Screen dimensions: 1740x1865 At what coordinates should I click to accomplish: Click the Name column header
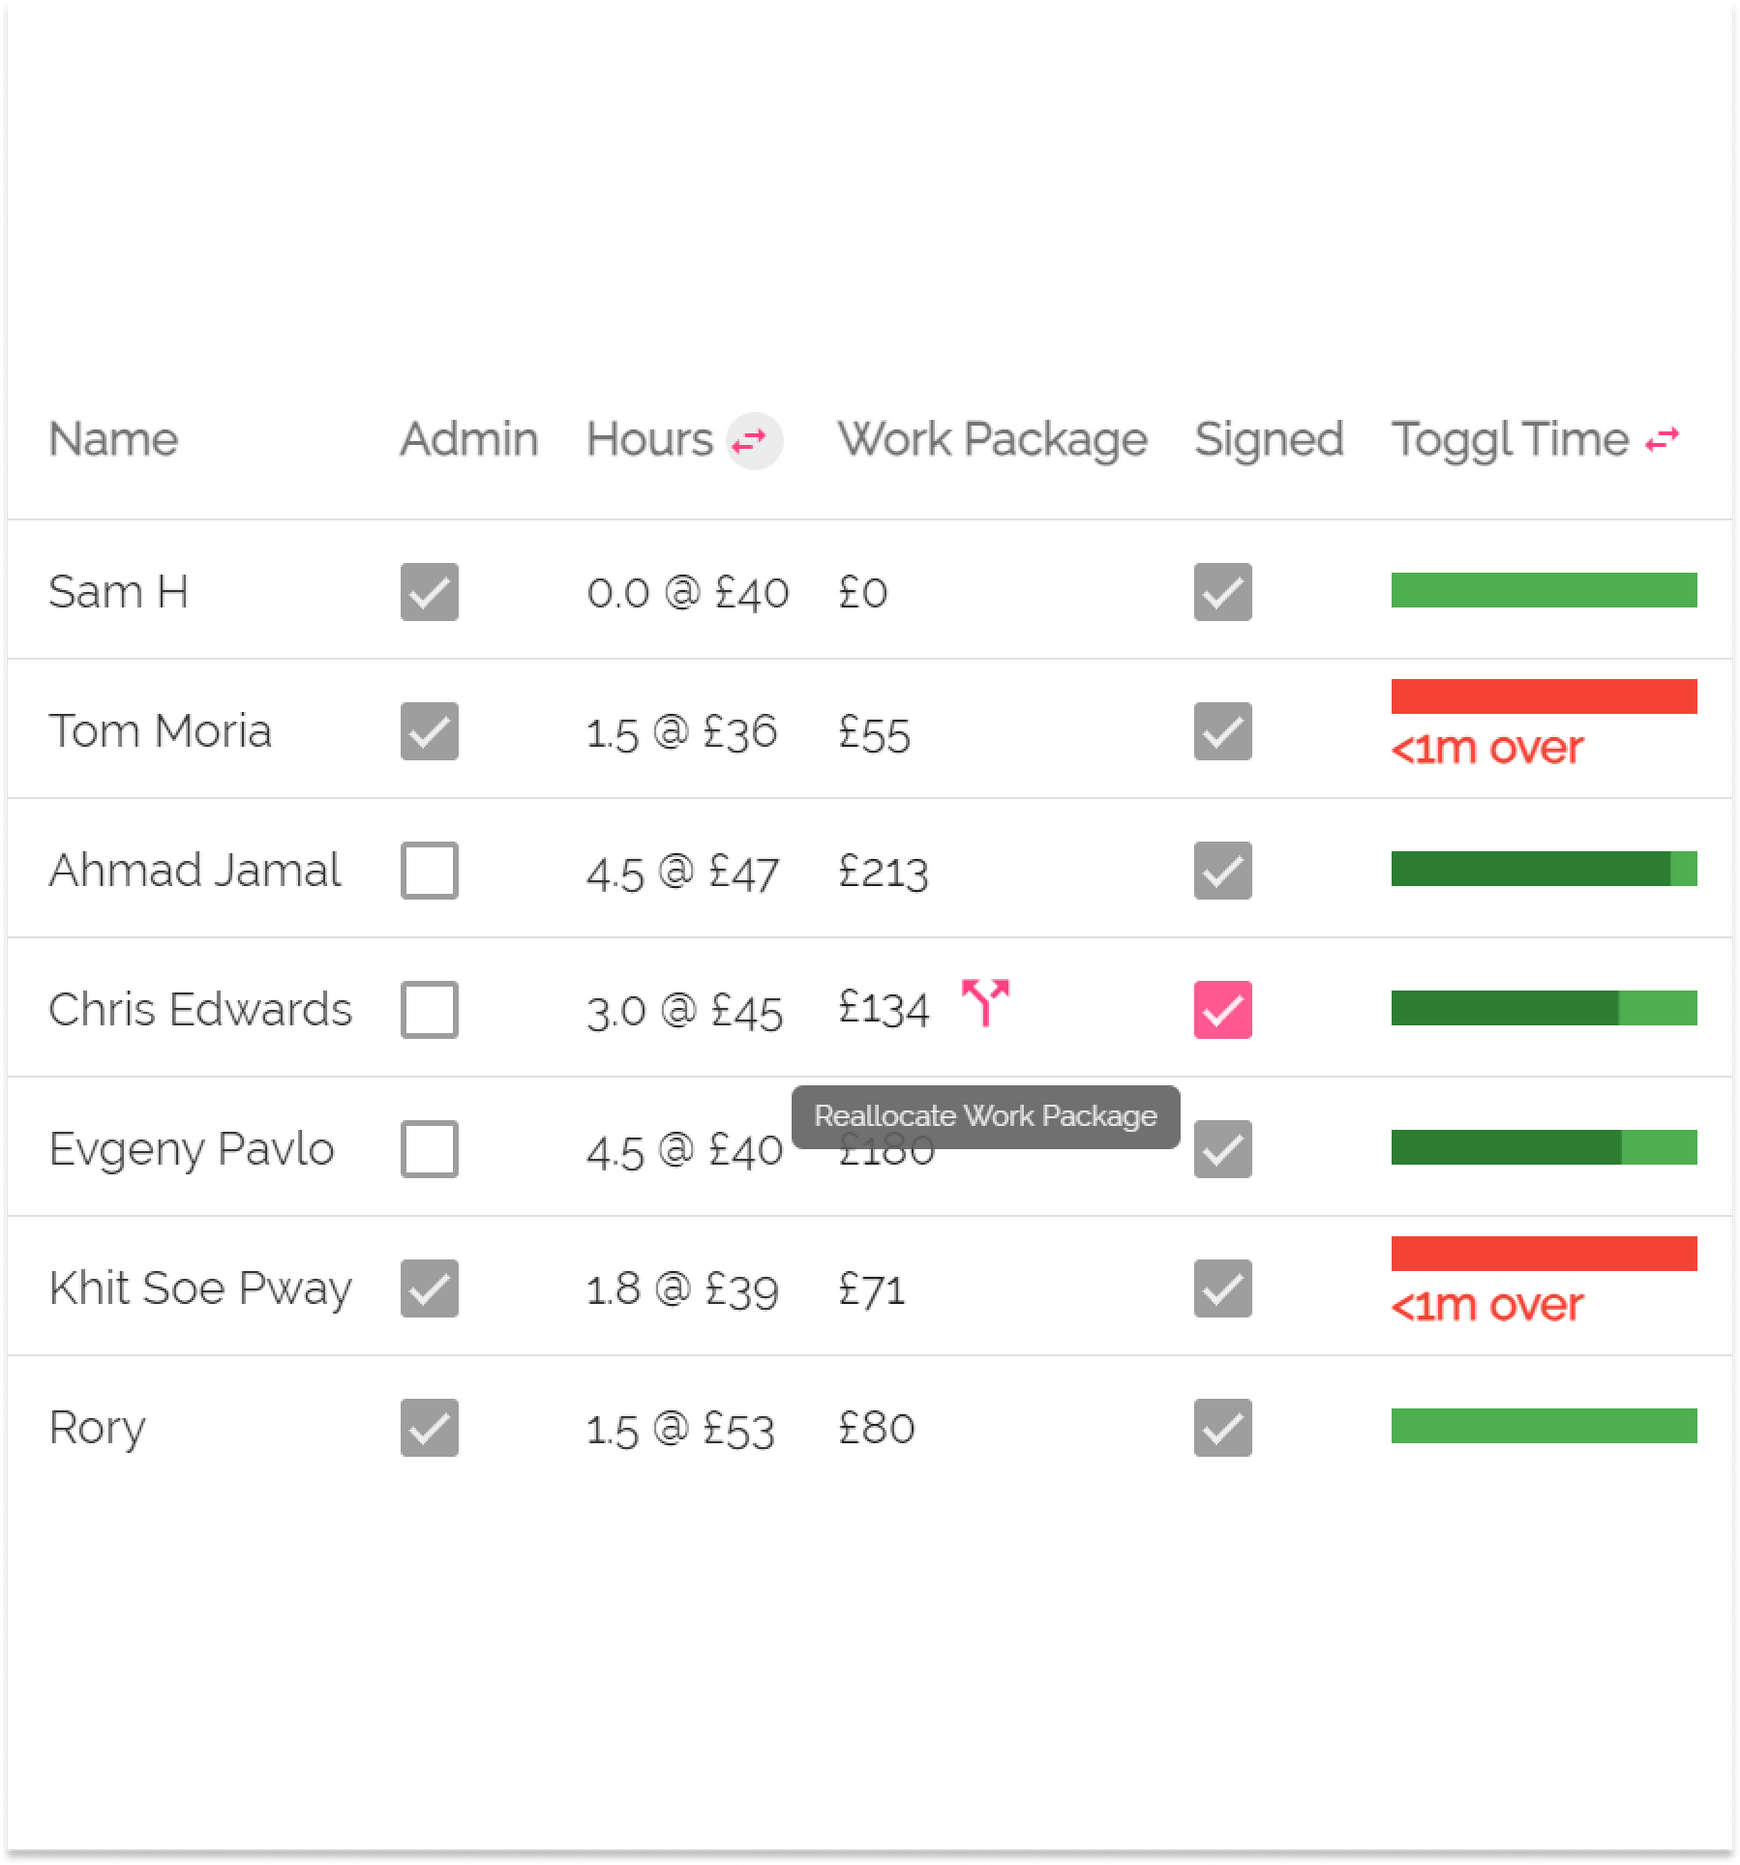(113, 440)
